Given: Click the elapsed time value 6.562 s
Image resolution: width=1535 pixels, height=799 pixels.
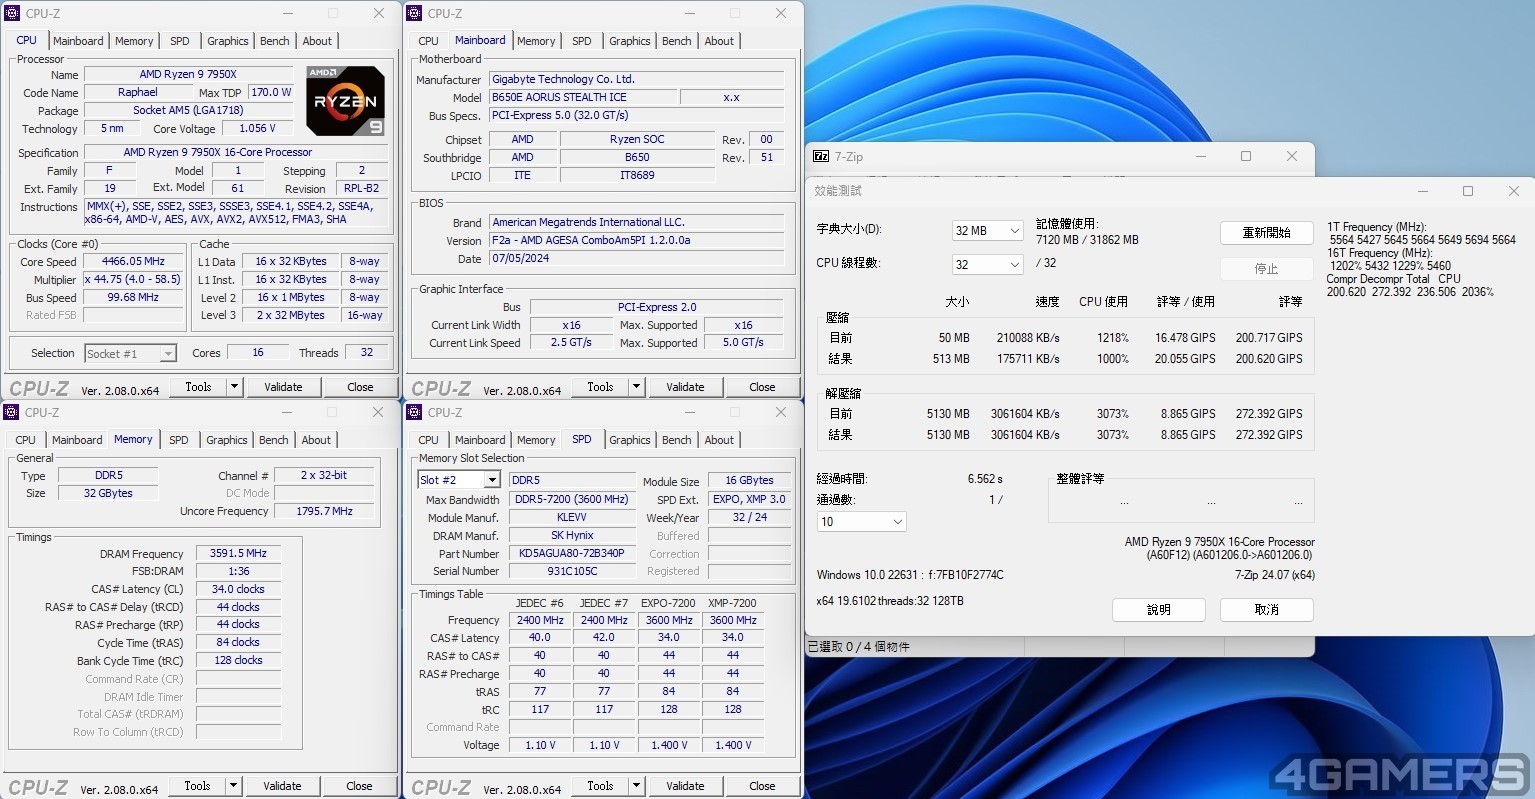Looking at the screenshot, I should pos(984,479).
